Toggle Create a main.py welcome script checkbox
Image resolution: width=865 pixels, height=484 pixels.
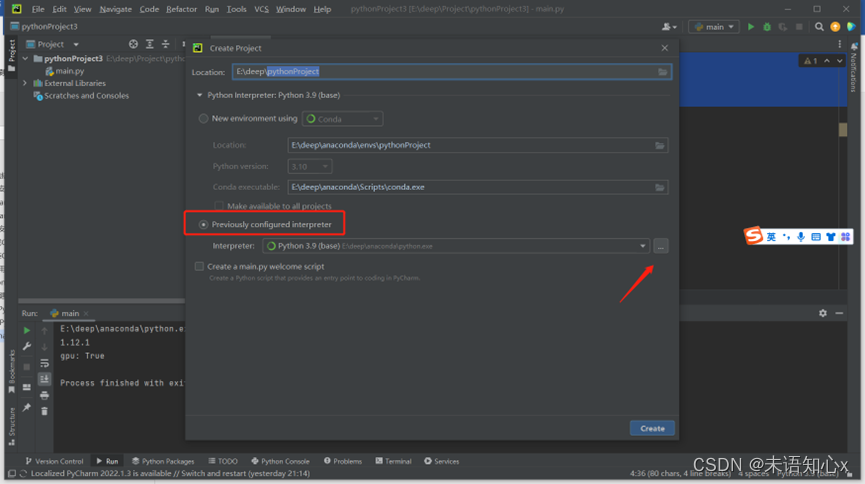pos(199,267)
